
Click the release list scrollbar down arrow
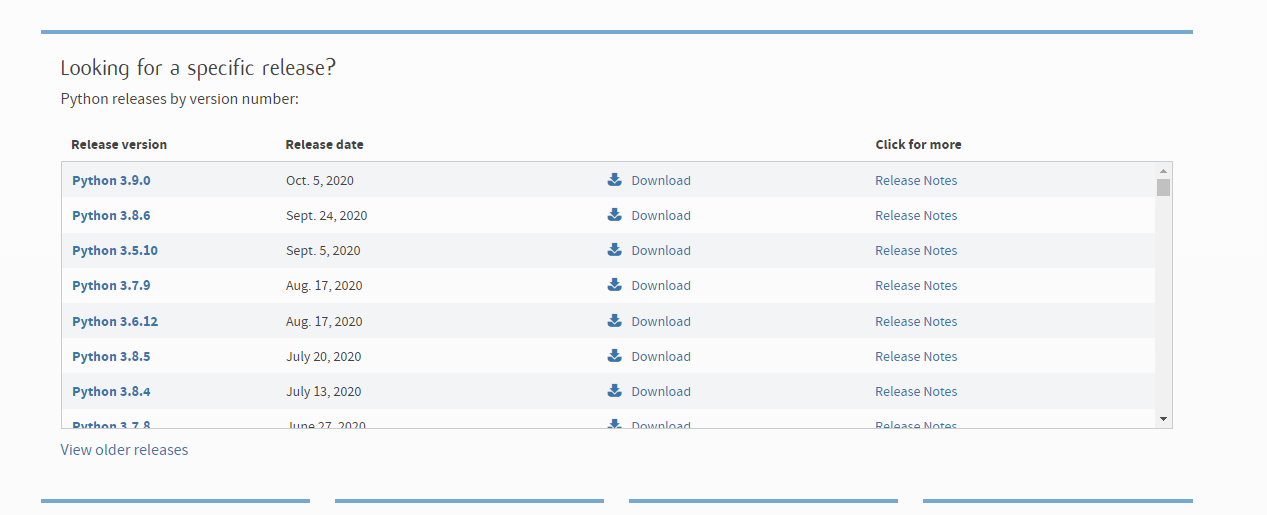1163,418
